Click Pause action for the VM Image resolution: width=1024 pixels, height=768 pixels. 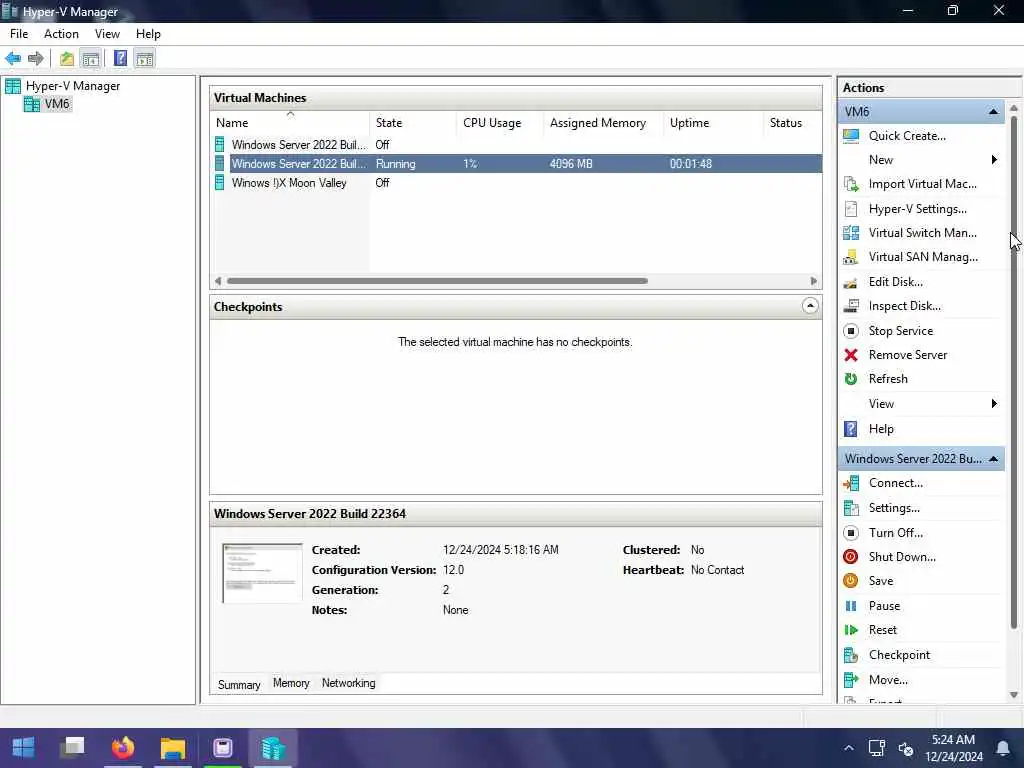coord(884,606)
